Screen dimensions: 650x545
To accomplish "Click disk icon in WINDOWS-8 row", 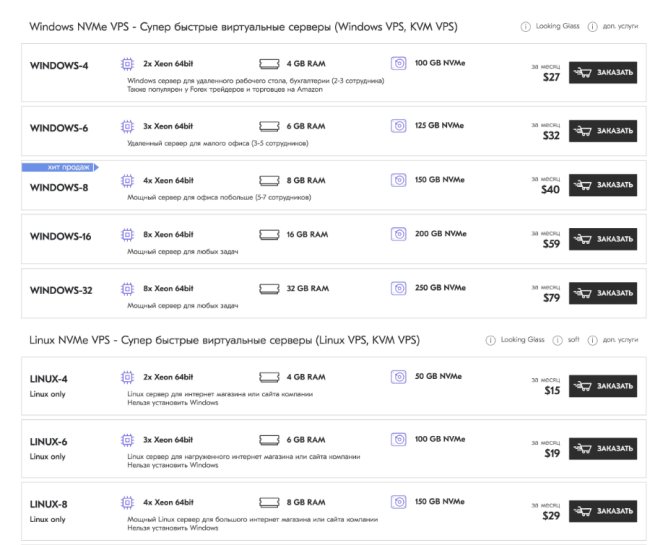I will [x=399, y=180].
